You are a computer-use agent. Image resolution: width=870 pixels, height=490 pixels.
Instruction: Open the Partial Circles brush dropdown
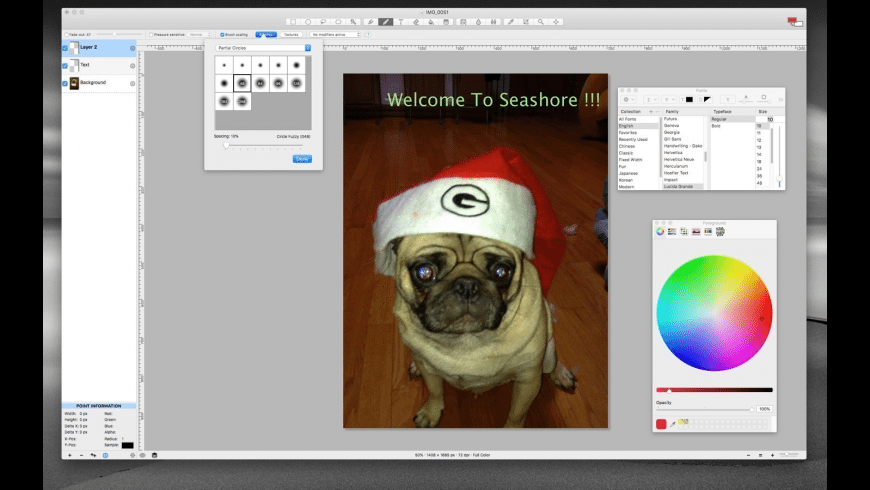[x=264, y=48]
